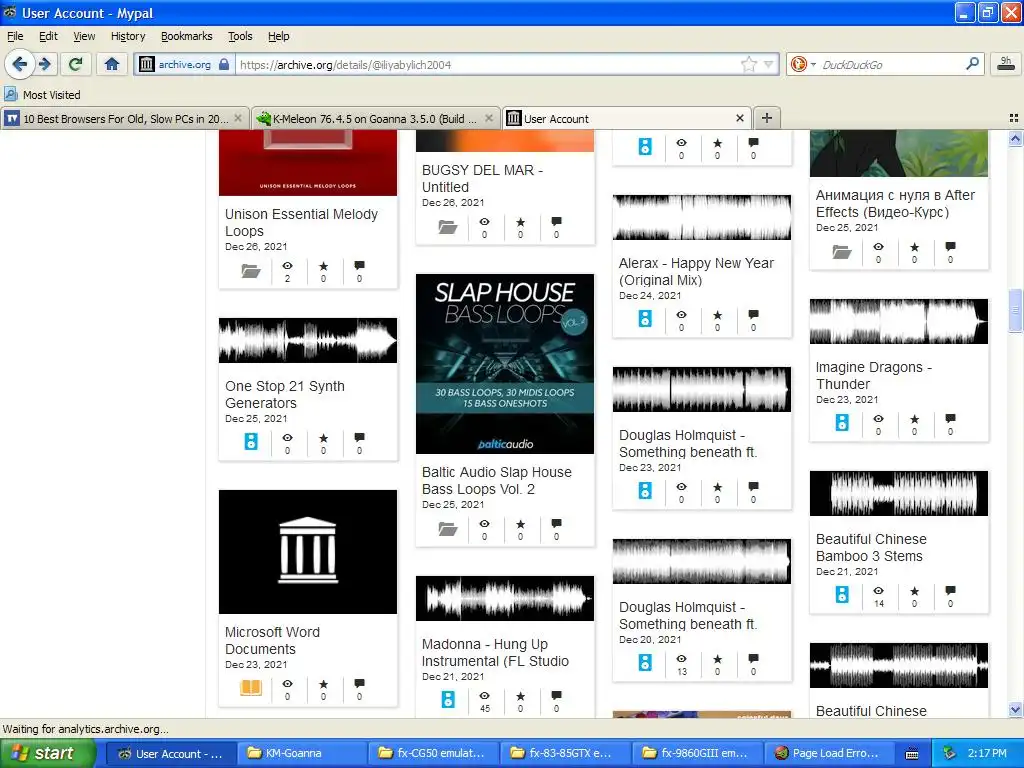
Task: Go back with the browser Back arrow
Action: pyautogui.click(x=20, y=64)
